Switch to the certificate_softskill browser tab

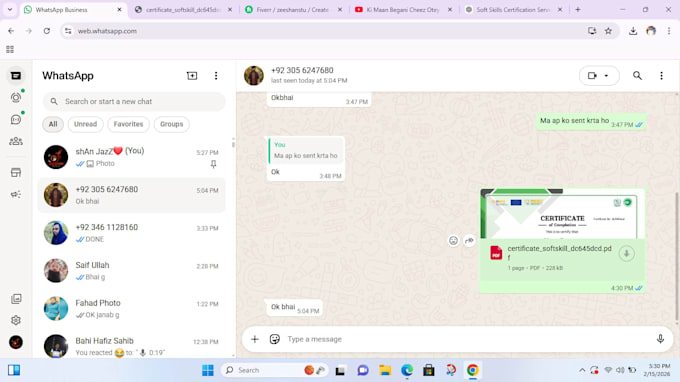[183, 10]
